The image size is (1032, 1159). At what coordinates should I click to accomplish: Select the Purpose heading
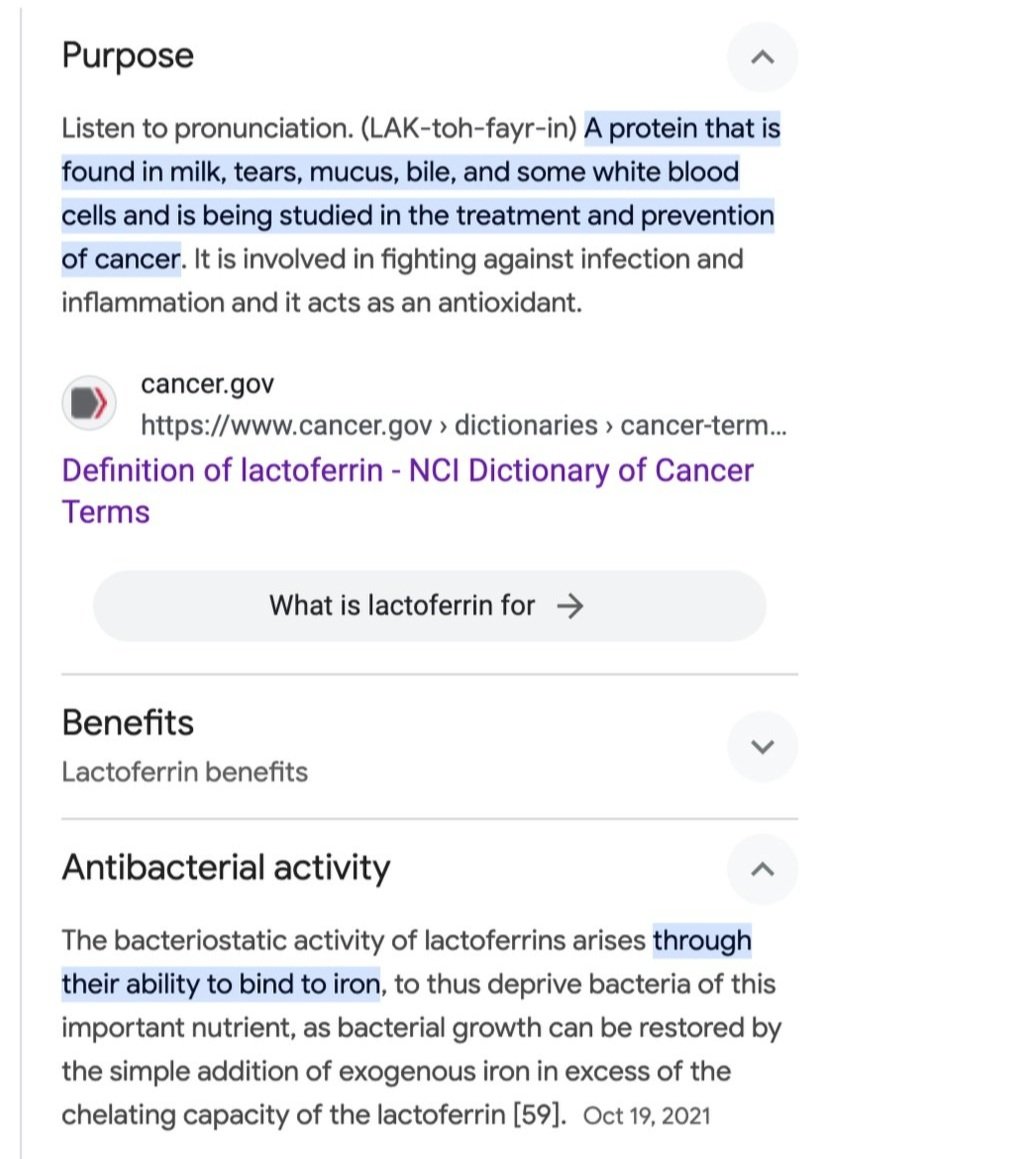click(128, 56)
